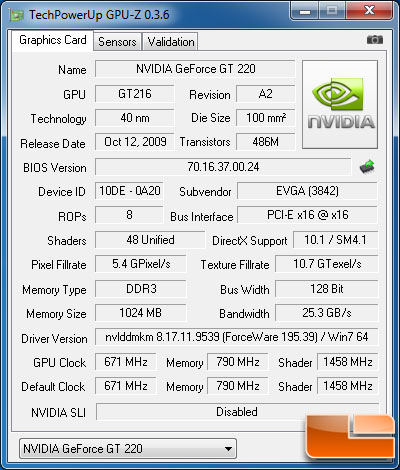Click the Default Clock row Shader 1458 MHz field
Viewport: 400px width, 470px height.
pyautogui.click(x=348, y=386)
